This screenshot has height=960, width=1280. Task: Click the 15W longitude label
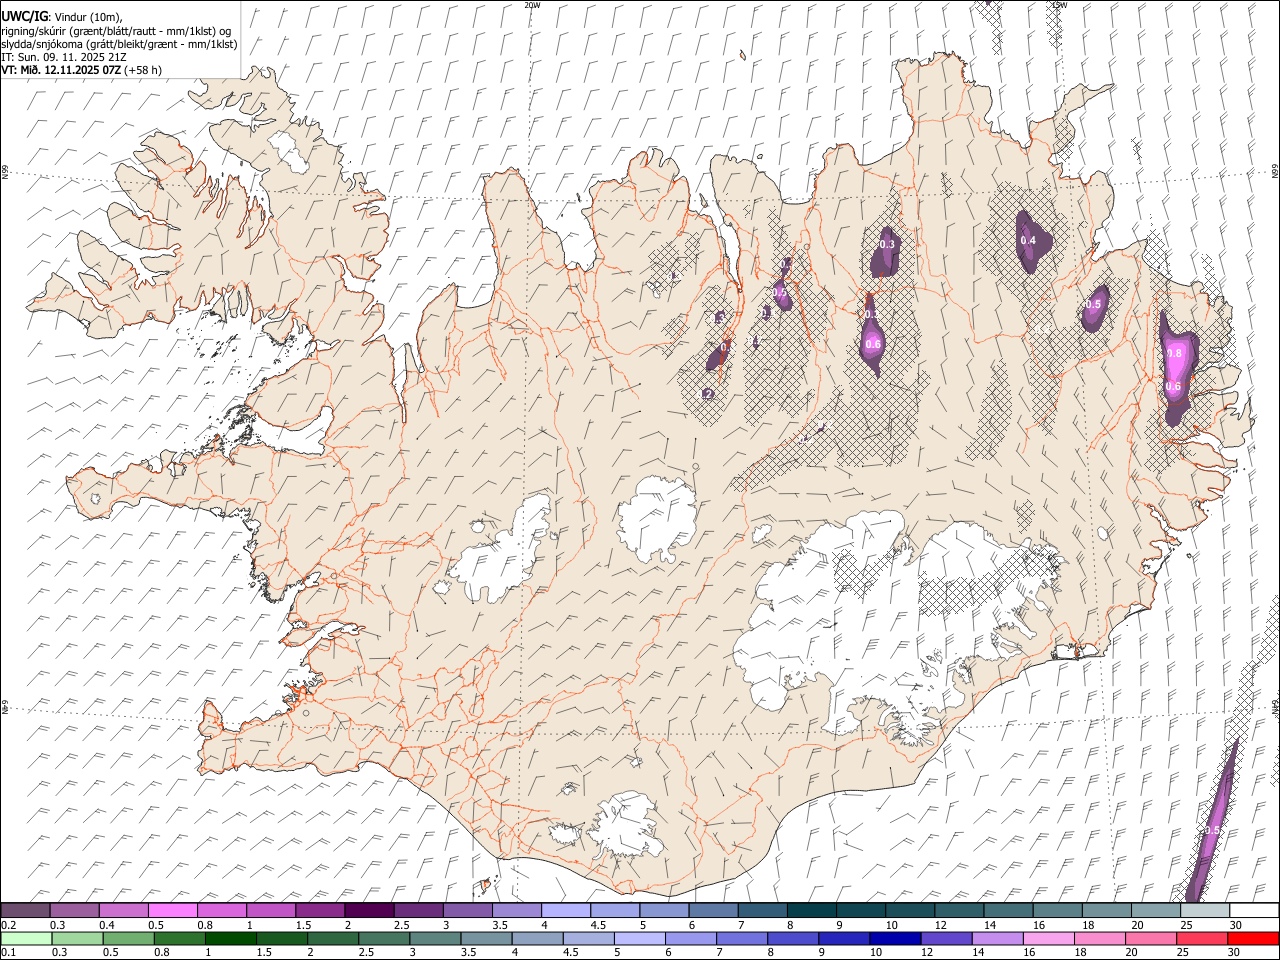click(x=1058, y=5)
